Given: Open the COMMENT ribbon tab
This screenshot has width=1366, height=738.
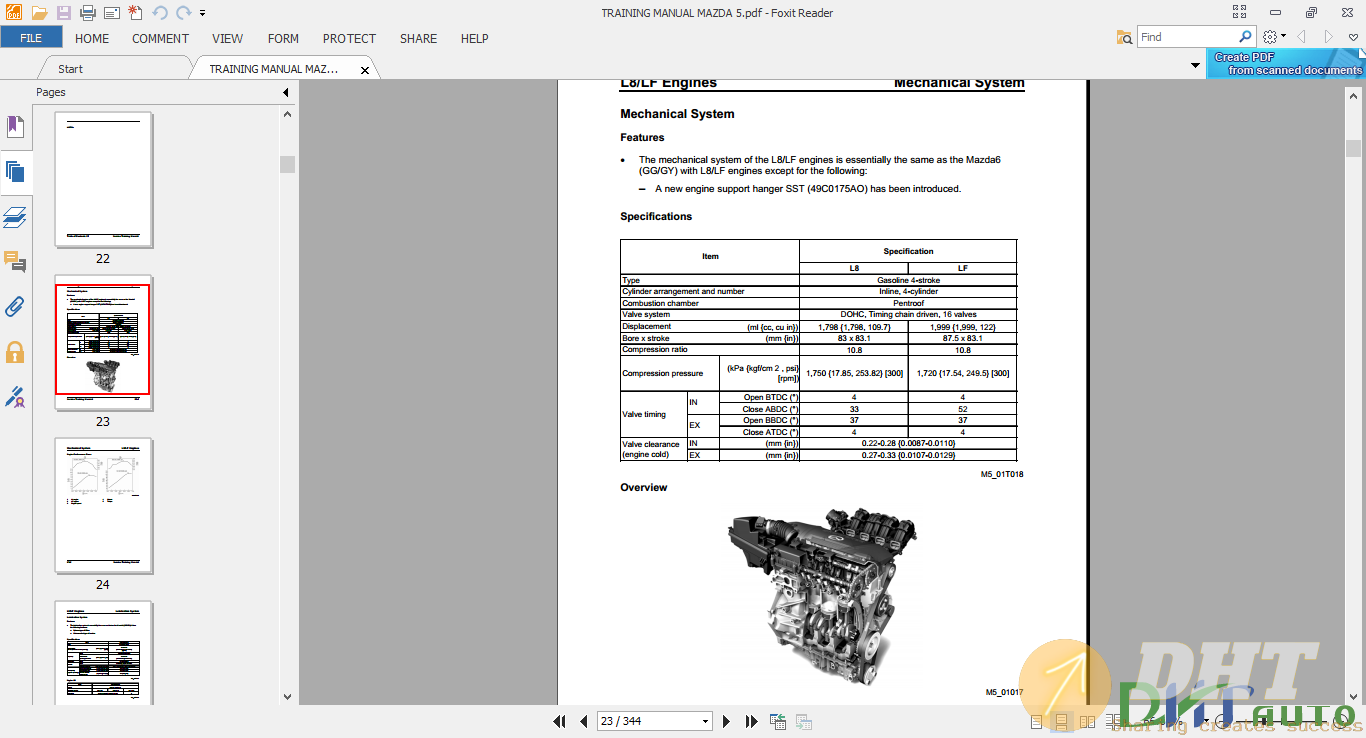Looking at the screenshot, I should 160,38.
